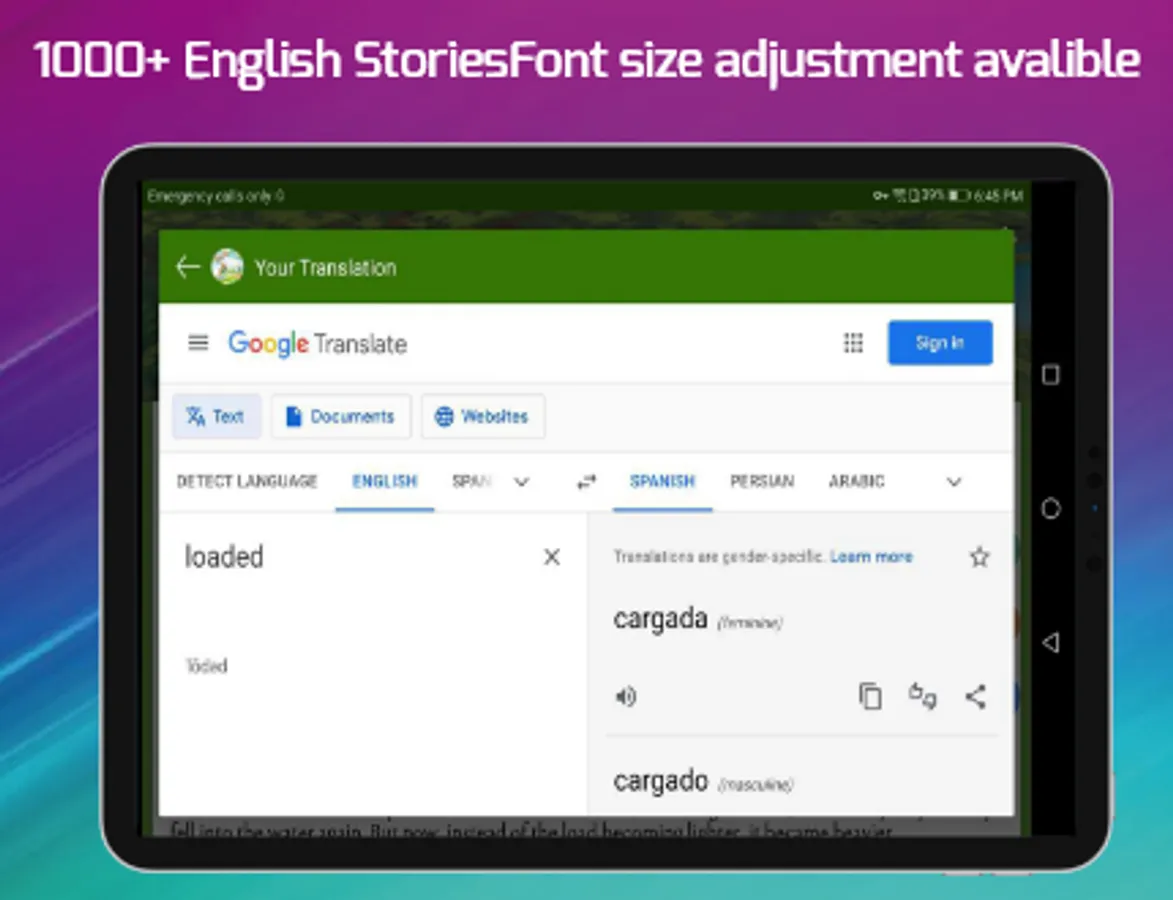
Task: Tap the round app avatar beside Your Translation
Action: [227, 266]
